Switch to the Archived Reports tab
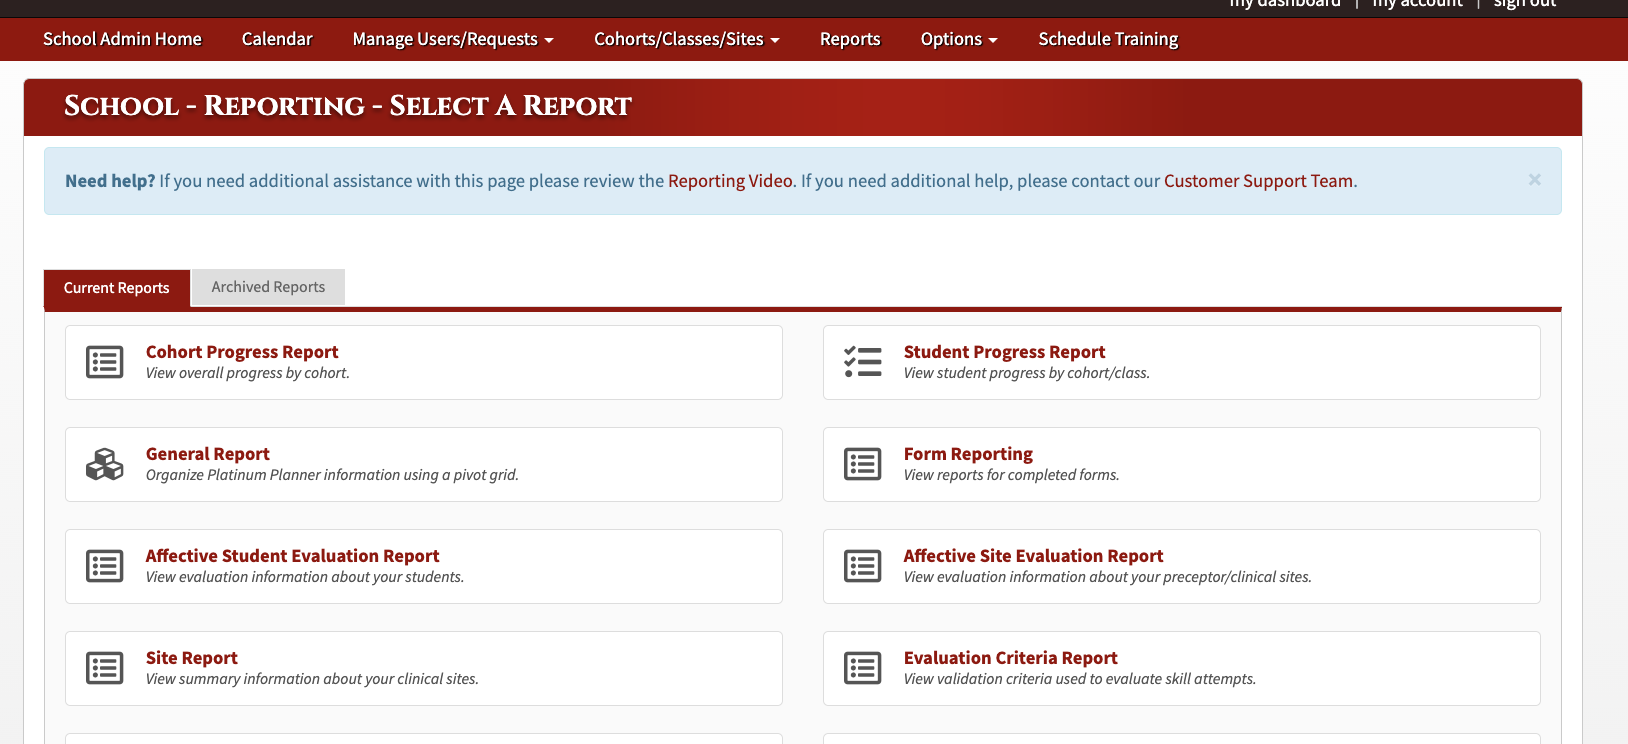The image size is (1628, 744). click(268, 287)
